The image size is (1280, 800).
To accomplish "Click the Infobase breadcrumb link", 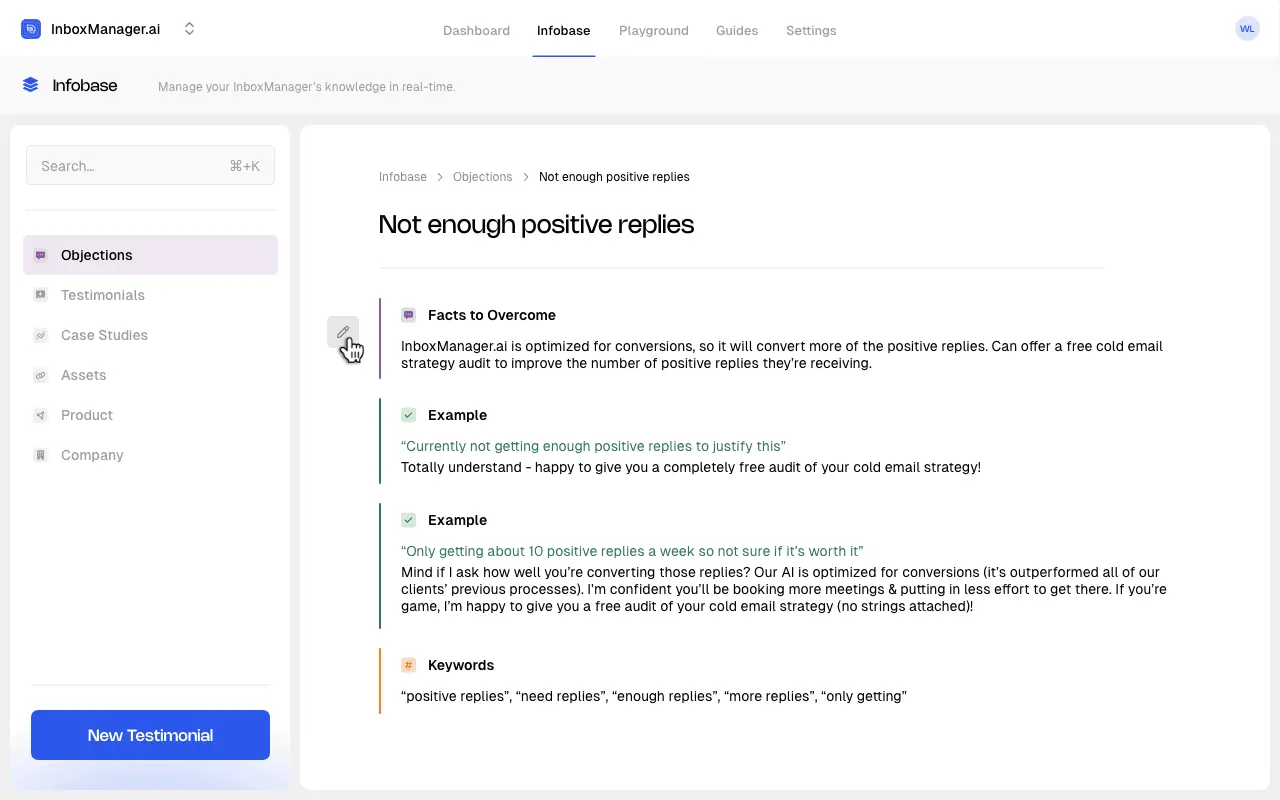I will [x=403, y=177].
